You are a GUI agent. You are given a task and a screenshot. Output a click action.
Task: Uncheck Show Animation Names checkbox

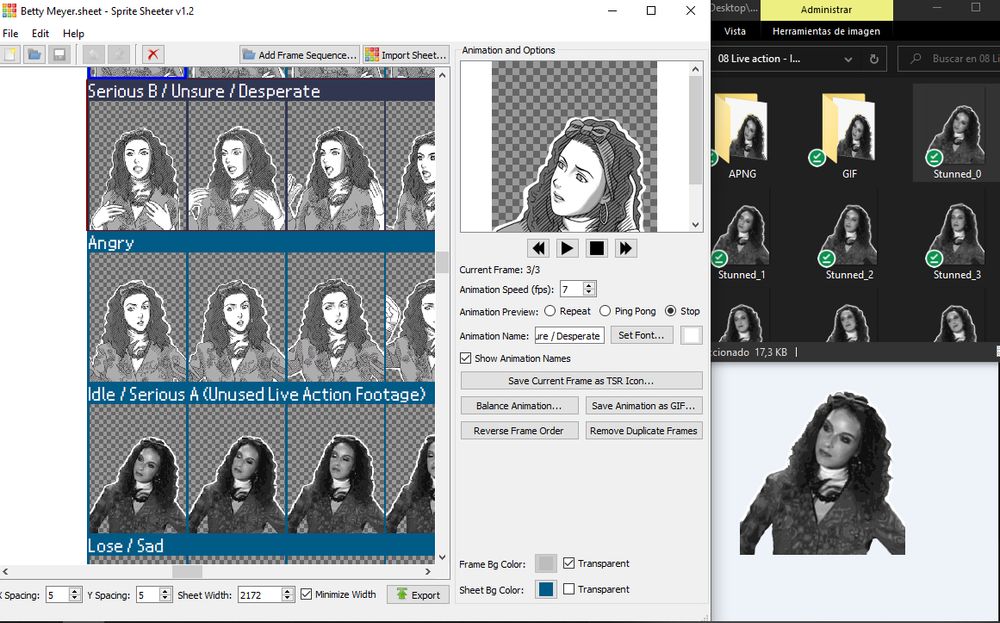466,358
